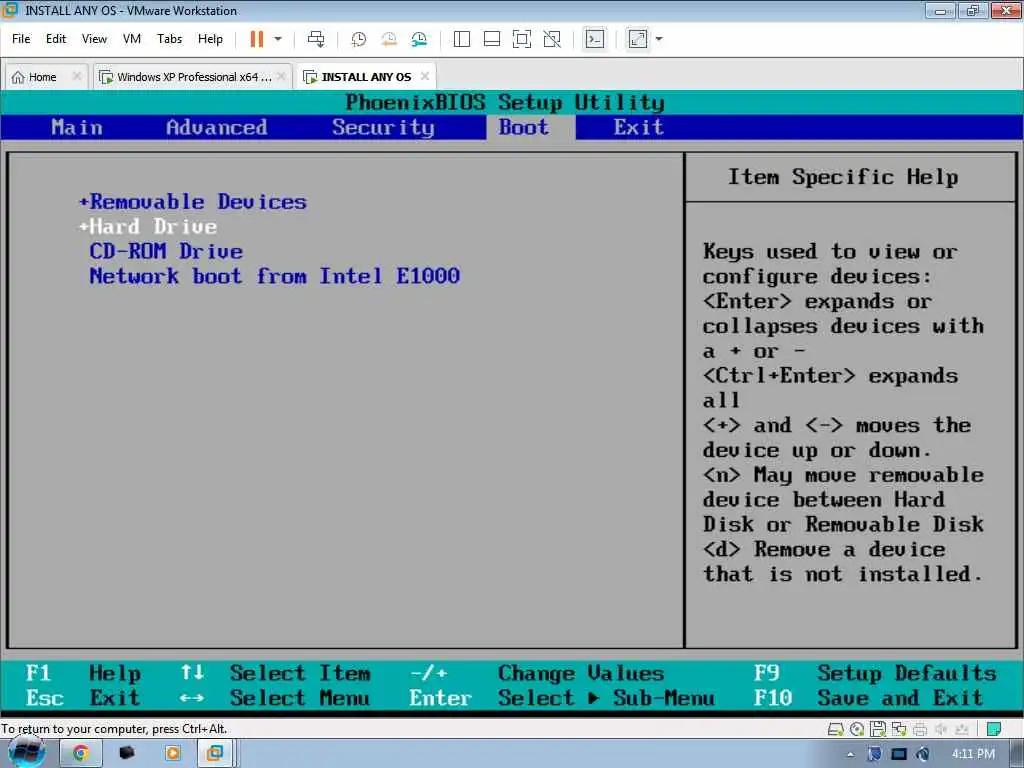
Task: Close the Windows XP Professional tab
Action: tap(281, 76)
